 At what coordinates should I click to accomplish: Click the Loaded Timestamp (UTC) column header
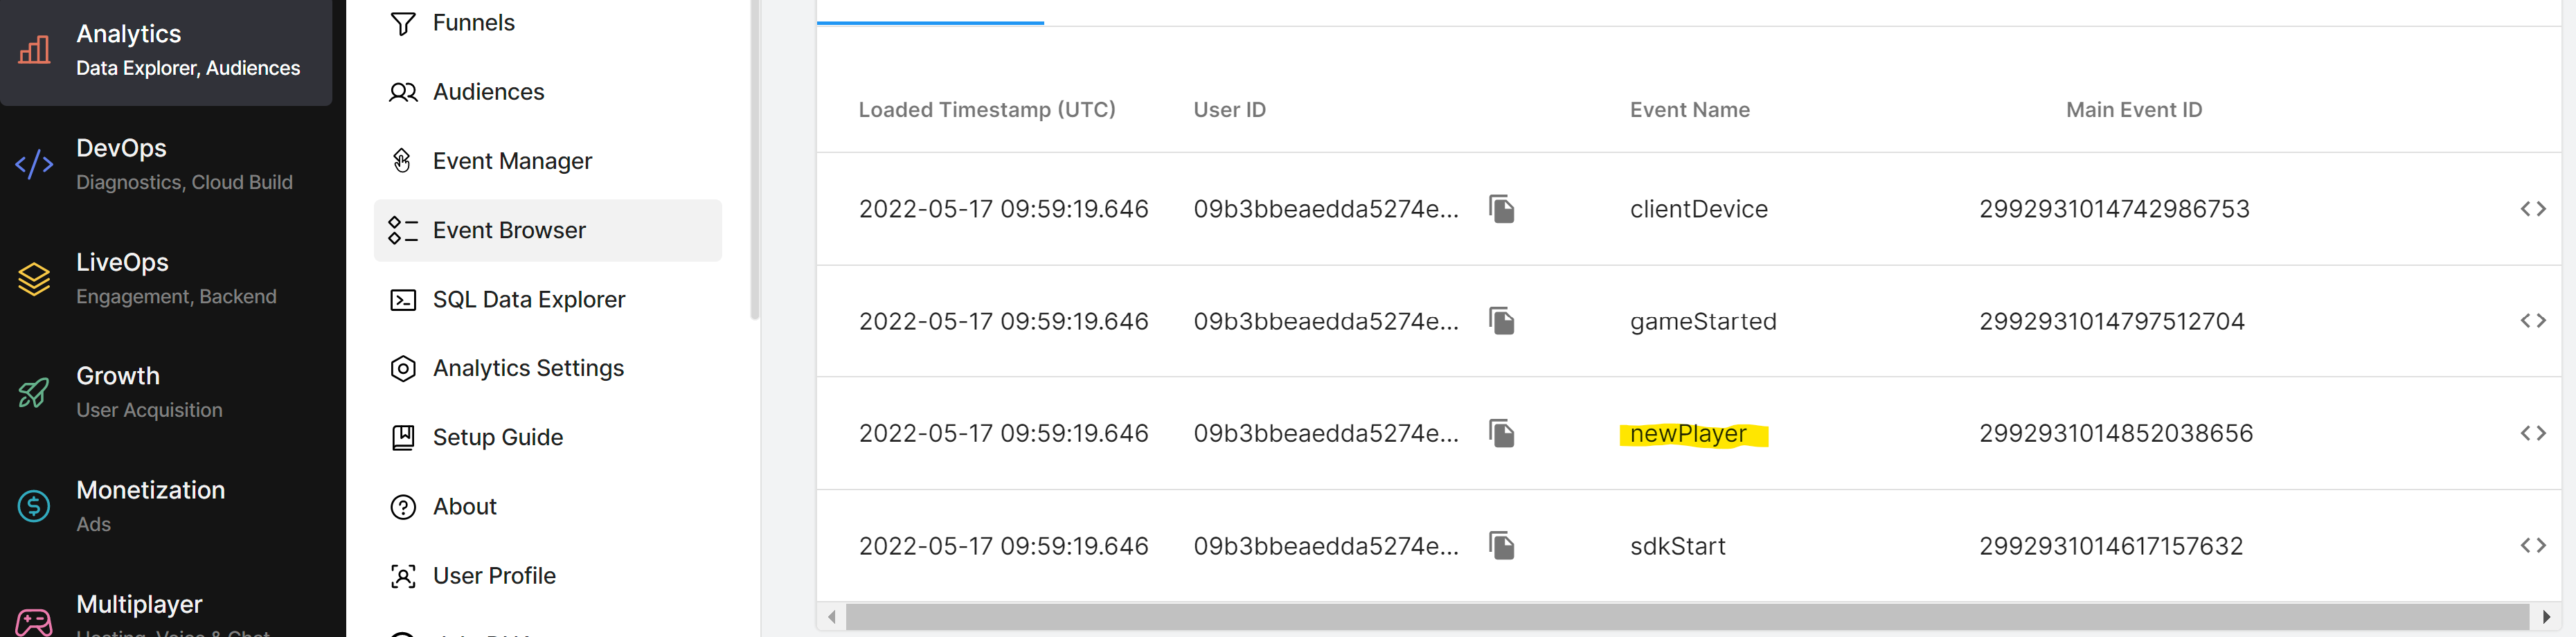[x=986, y=110]
